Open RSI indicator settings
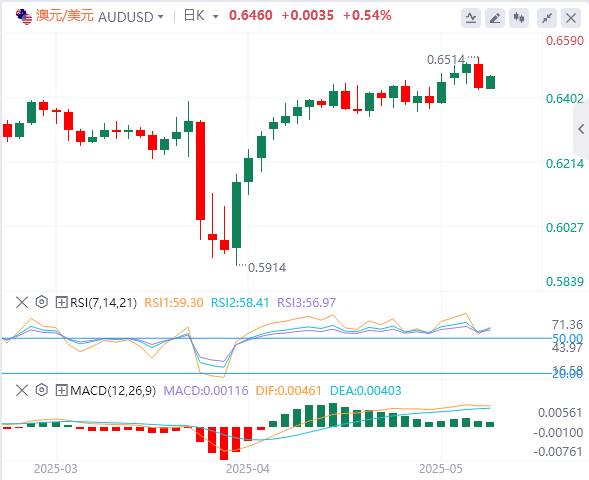 click(42, 302)
